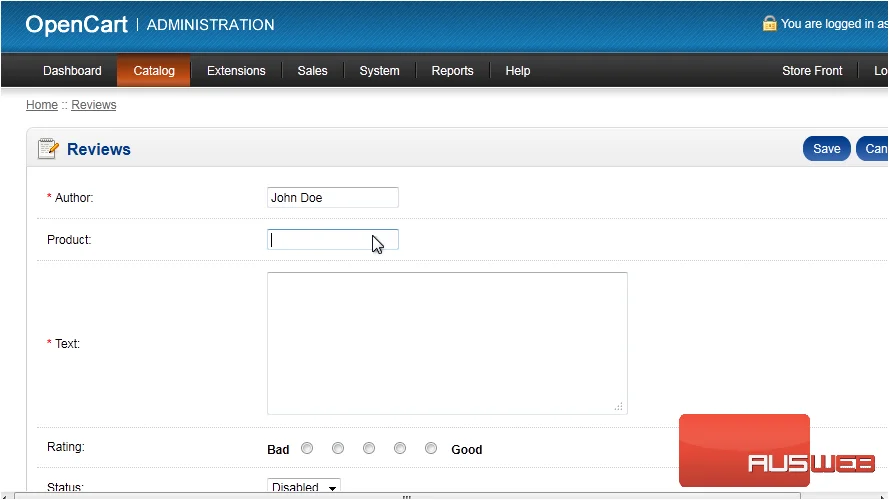
Task: Open the Sales menu
Action: click(312, 71)
